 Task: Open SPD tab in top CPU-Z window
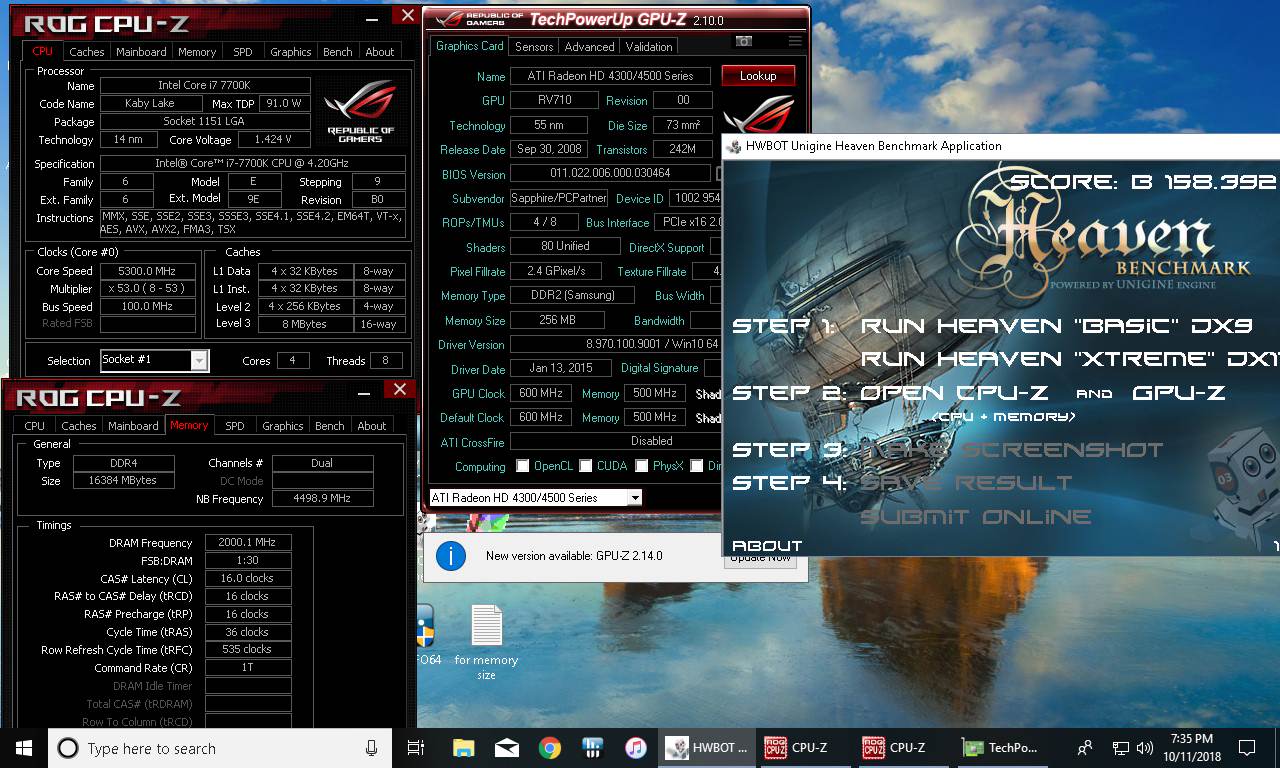click(243, 52)
